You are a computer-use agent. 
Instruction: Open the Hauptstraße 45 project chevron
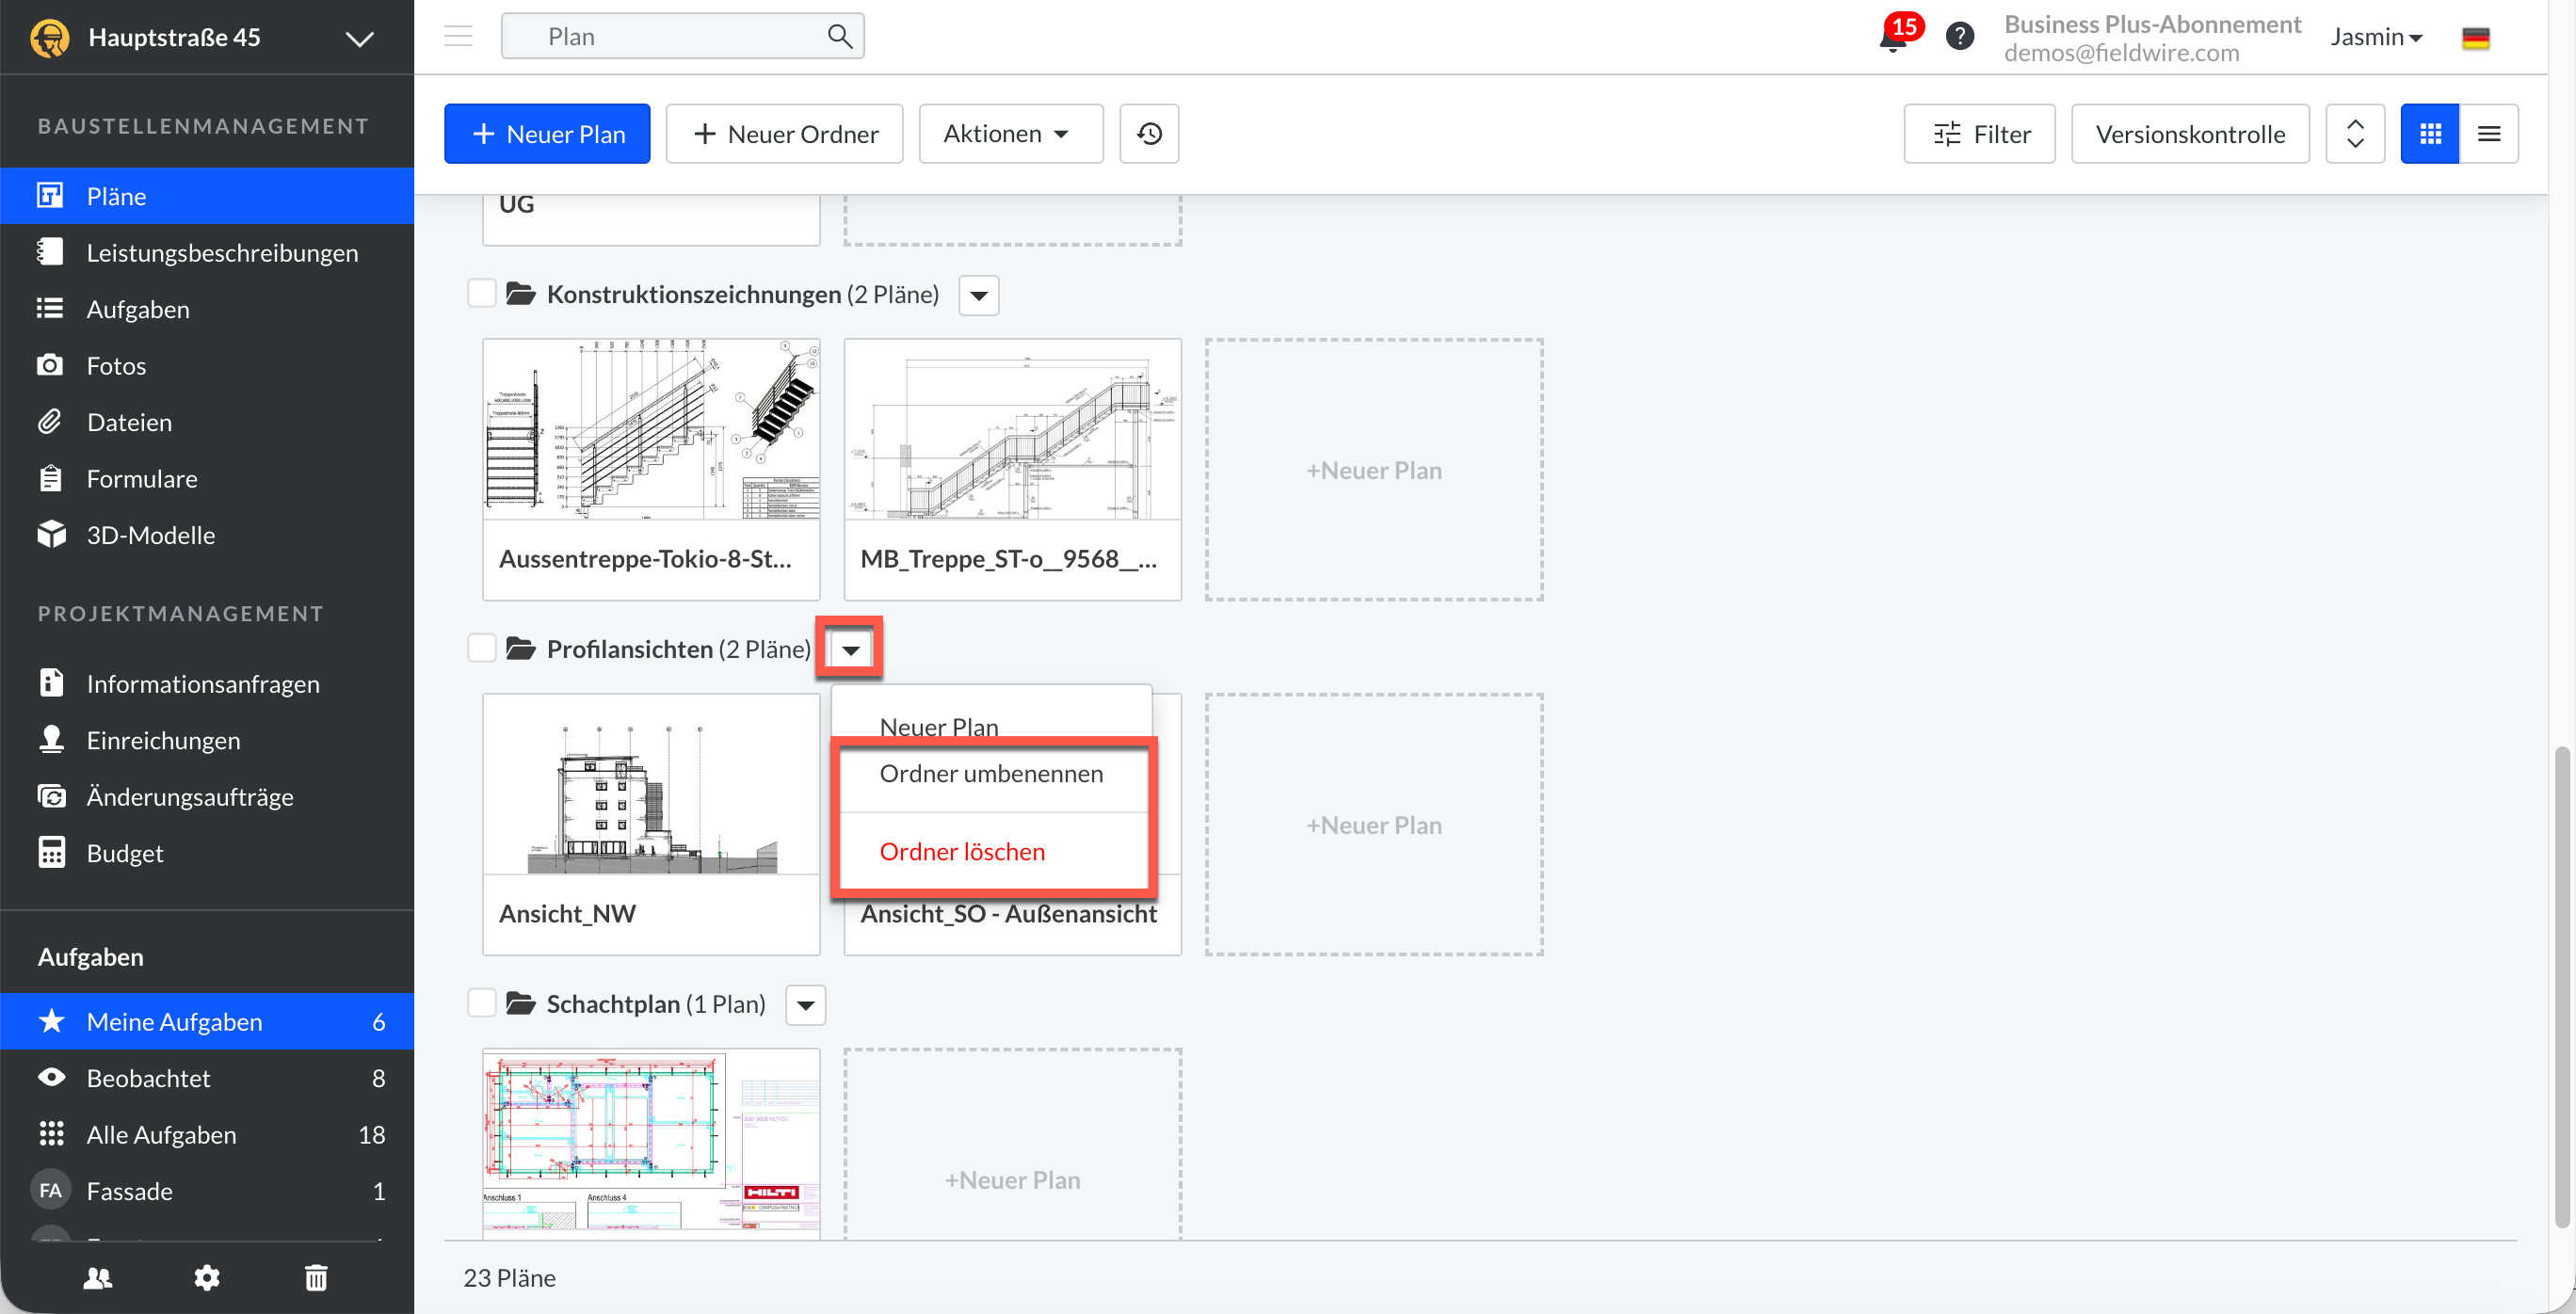pyautogui.click(x=359, y=38)
